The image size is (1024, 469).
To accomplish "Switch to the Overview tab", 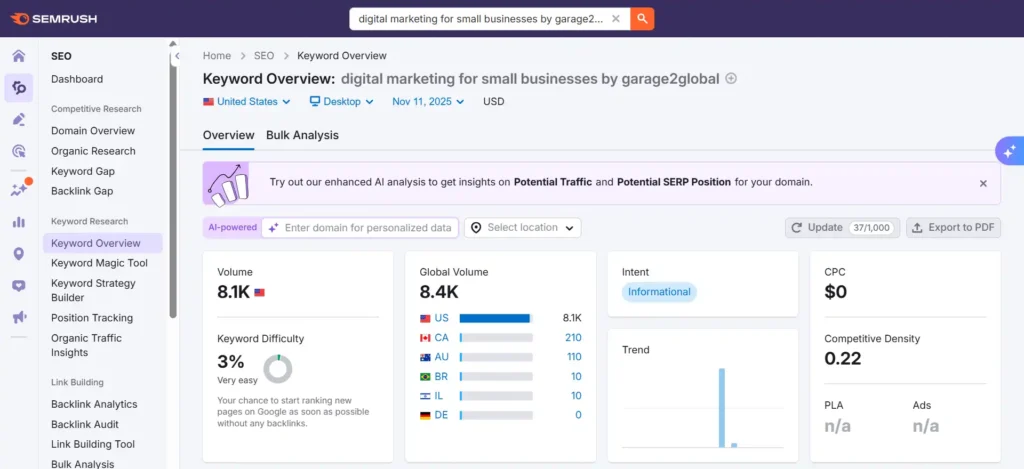I will pos(229,135).
